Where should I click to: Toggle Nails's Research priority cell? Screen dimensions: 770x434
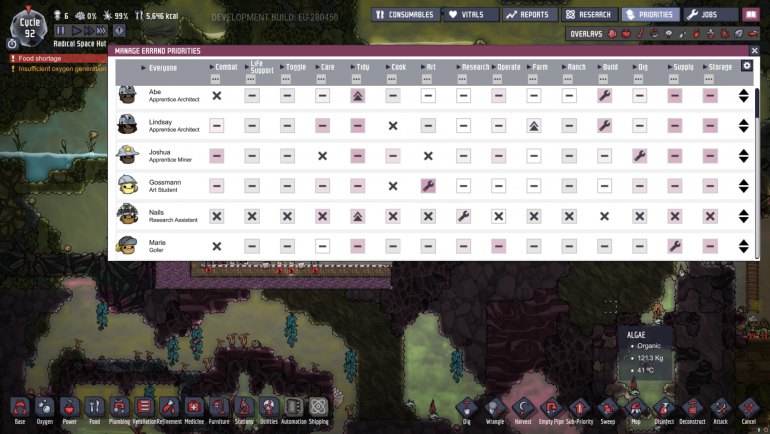coord(464,216)
